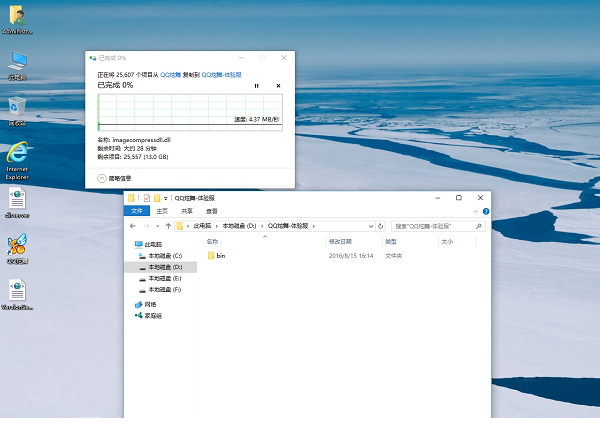This screenshot has width=600, height=434.
Task: Click the destination link QQ炫舞-体验服 in copy dialog
Action: pyautogui.click(x=222, y=75)
